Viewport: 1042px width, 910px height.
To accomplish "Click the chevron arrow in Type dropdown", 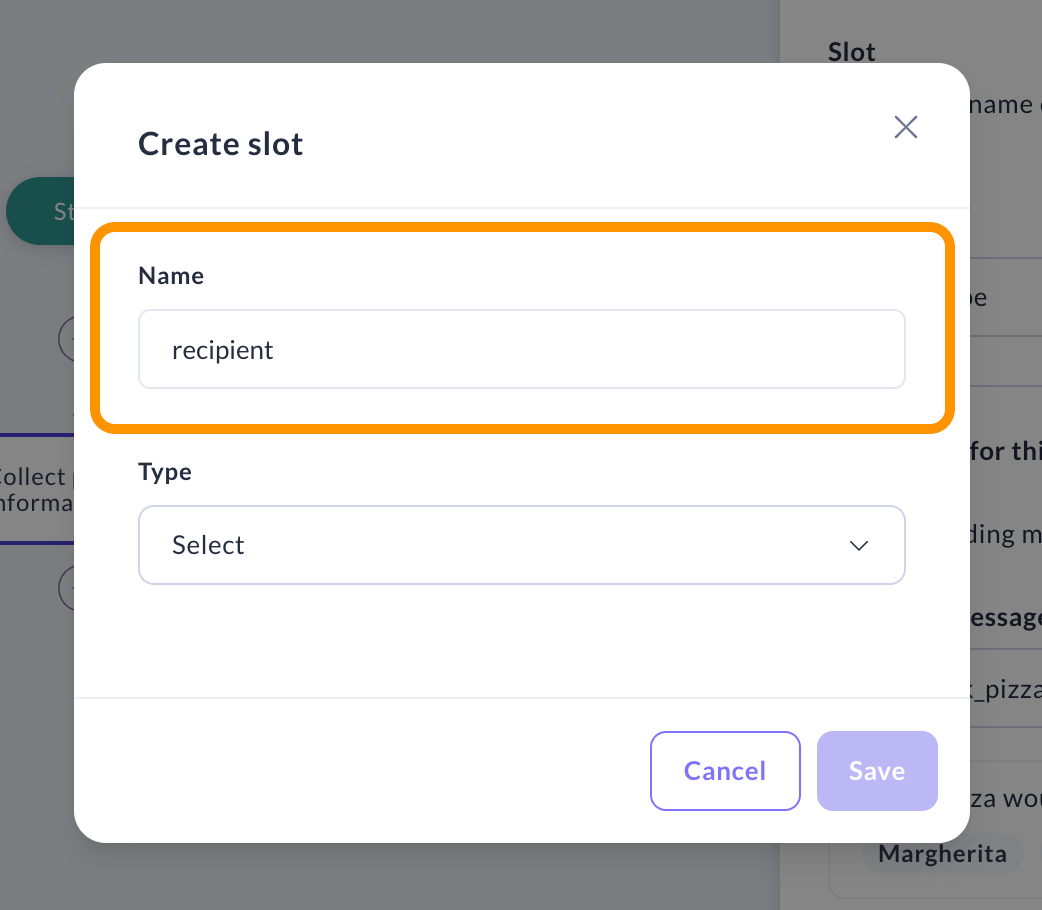I will [858, 545].
